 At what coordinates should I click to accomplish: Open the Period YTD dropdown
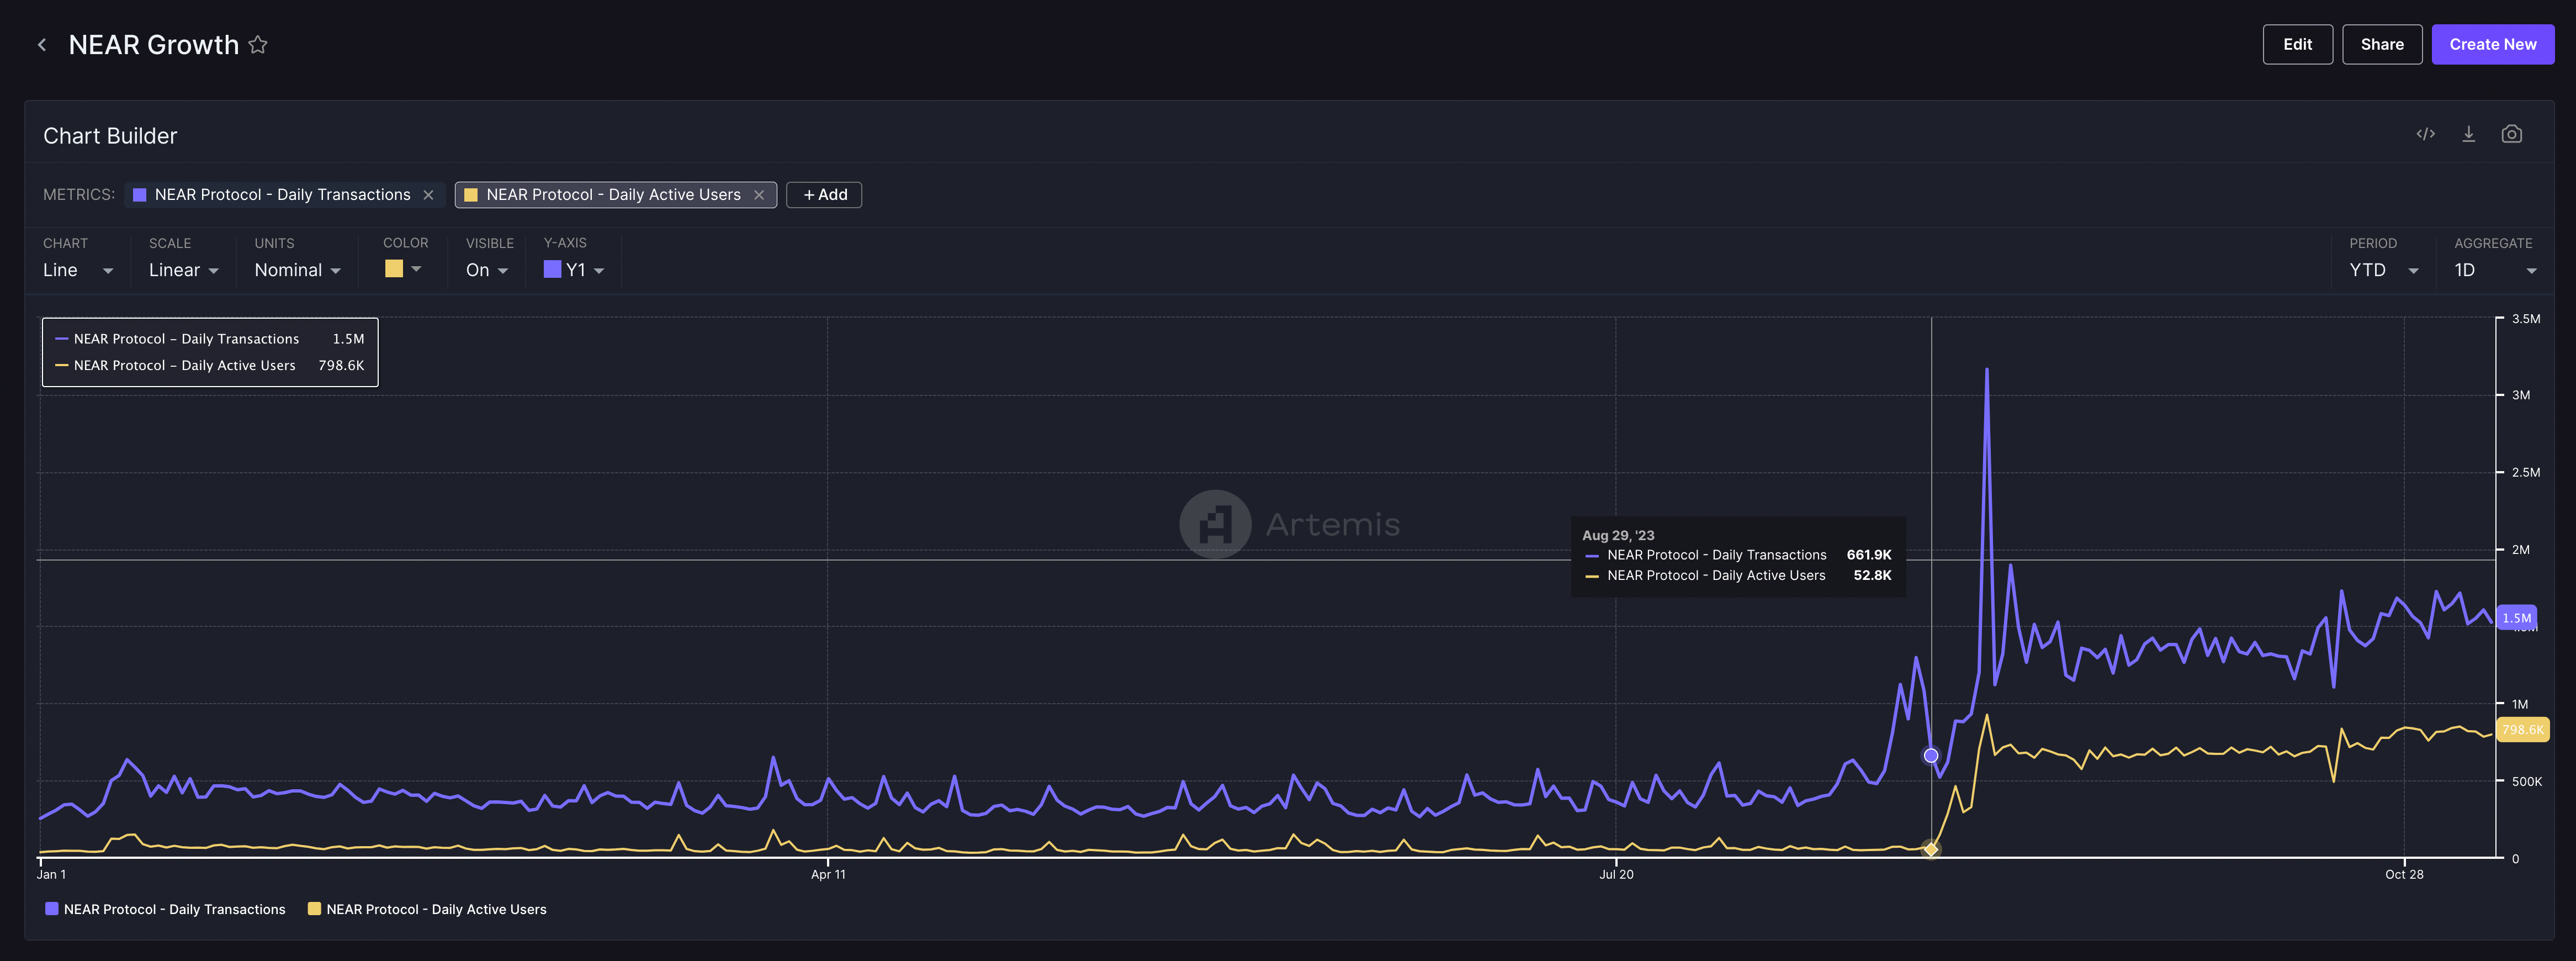point(2383,270)
